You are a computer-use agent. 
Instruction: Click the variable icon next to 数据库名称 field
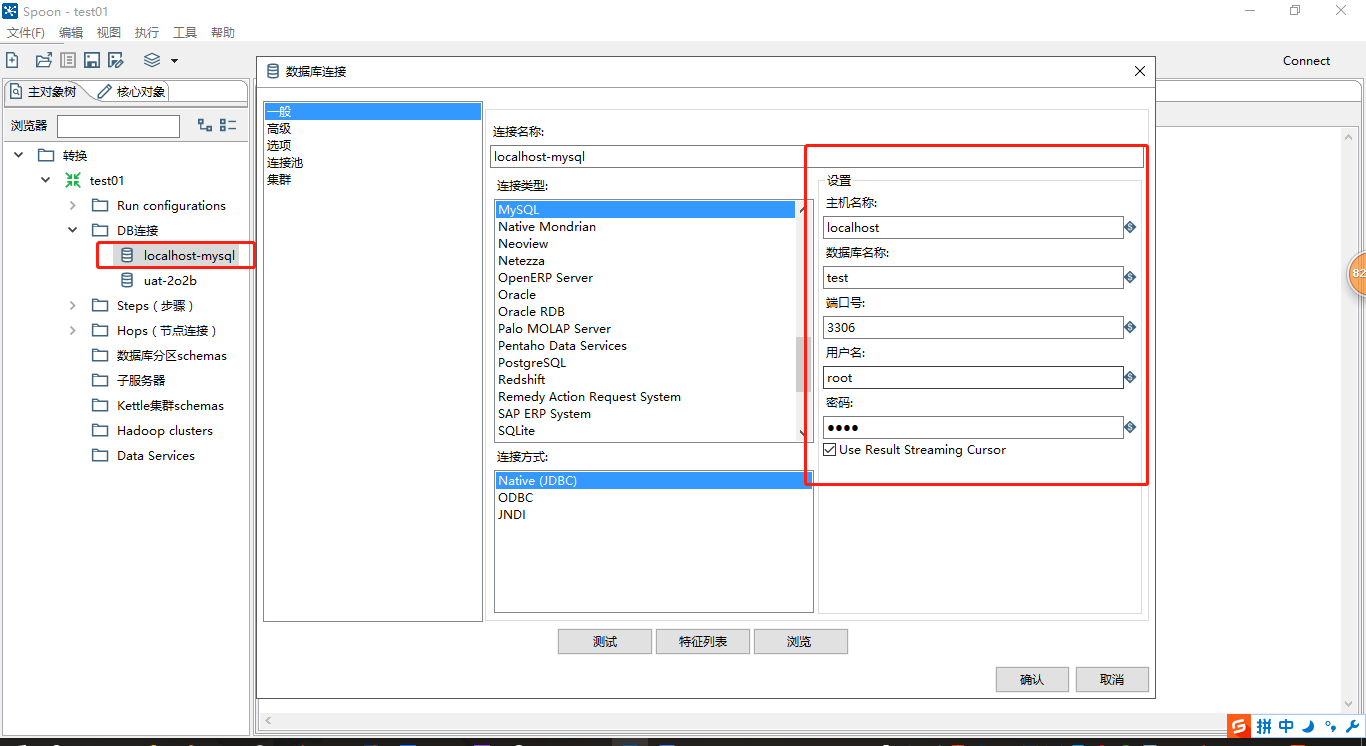[1130, 277]
